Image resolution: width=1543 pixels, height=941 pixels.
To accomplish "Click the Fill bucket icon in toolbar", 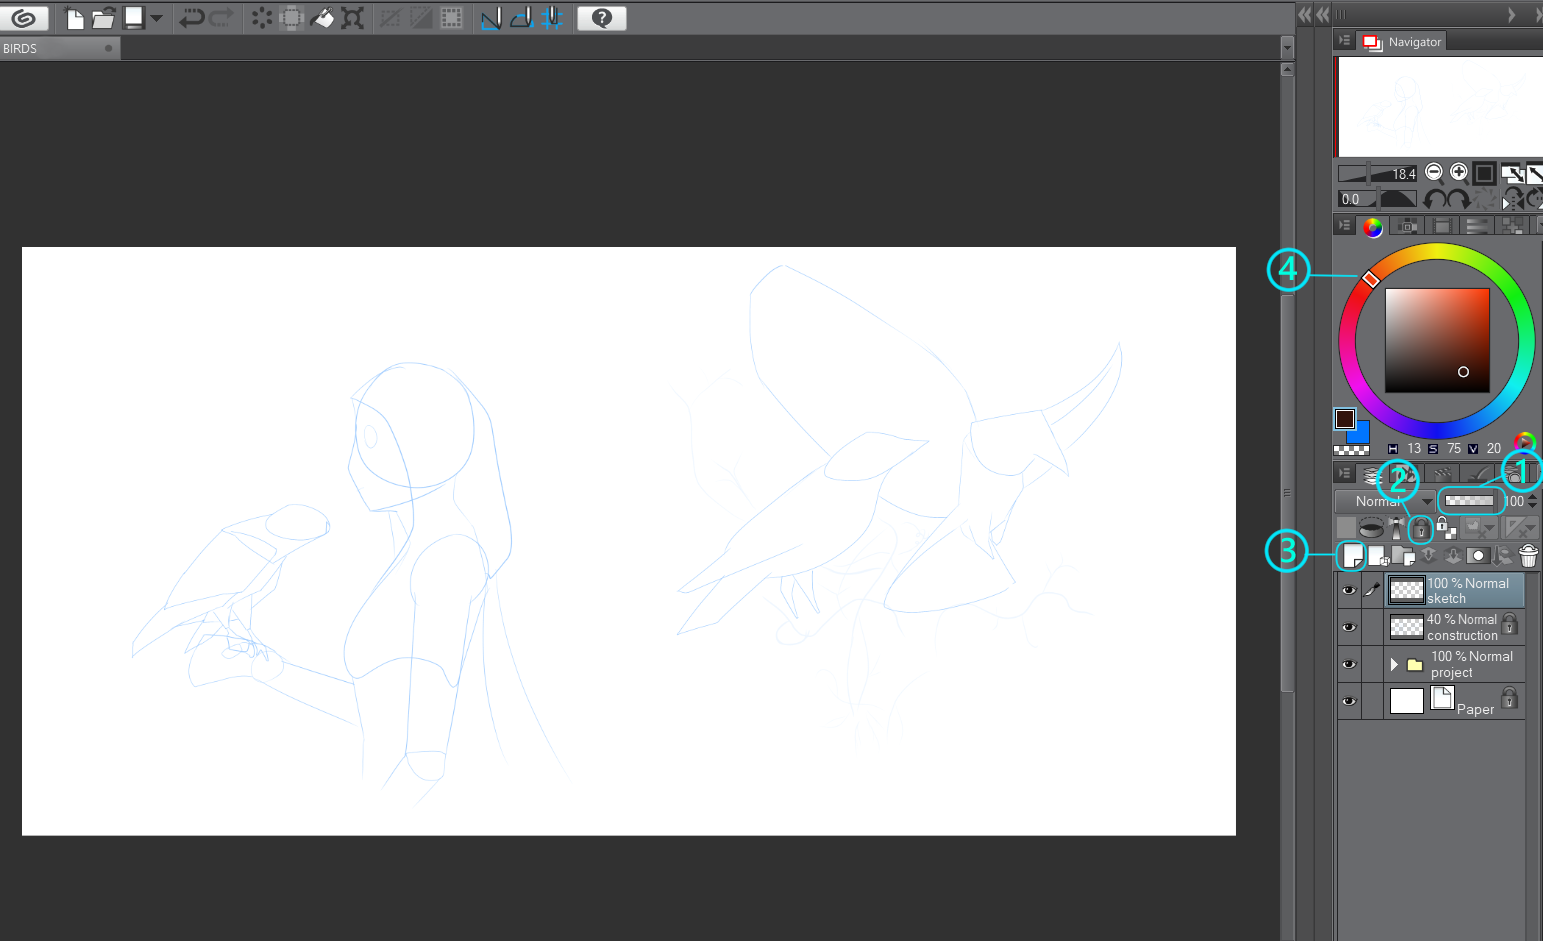I will 322,18.
